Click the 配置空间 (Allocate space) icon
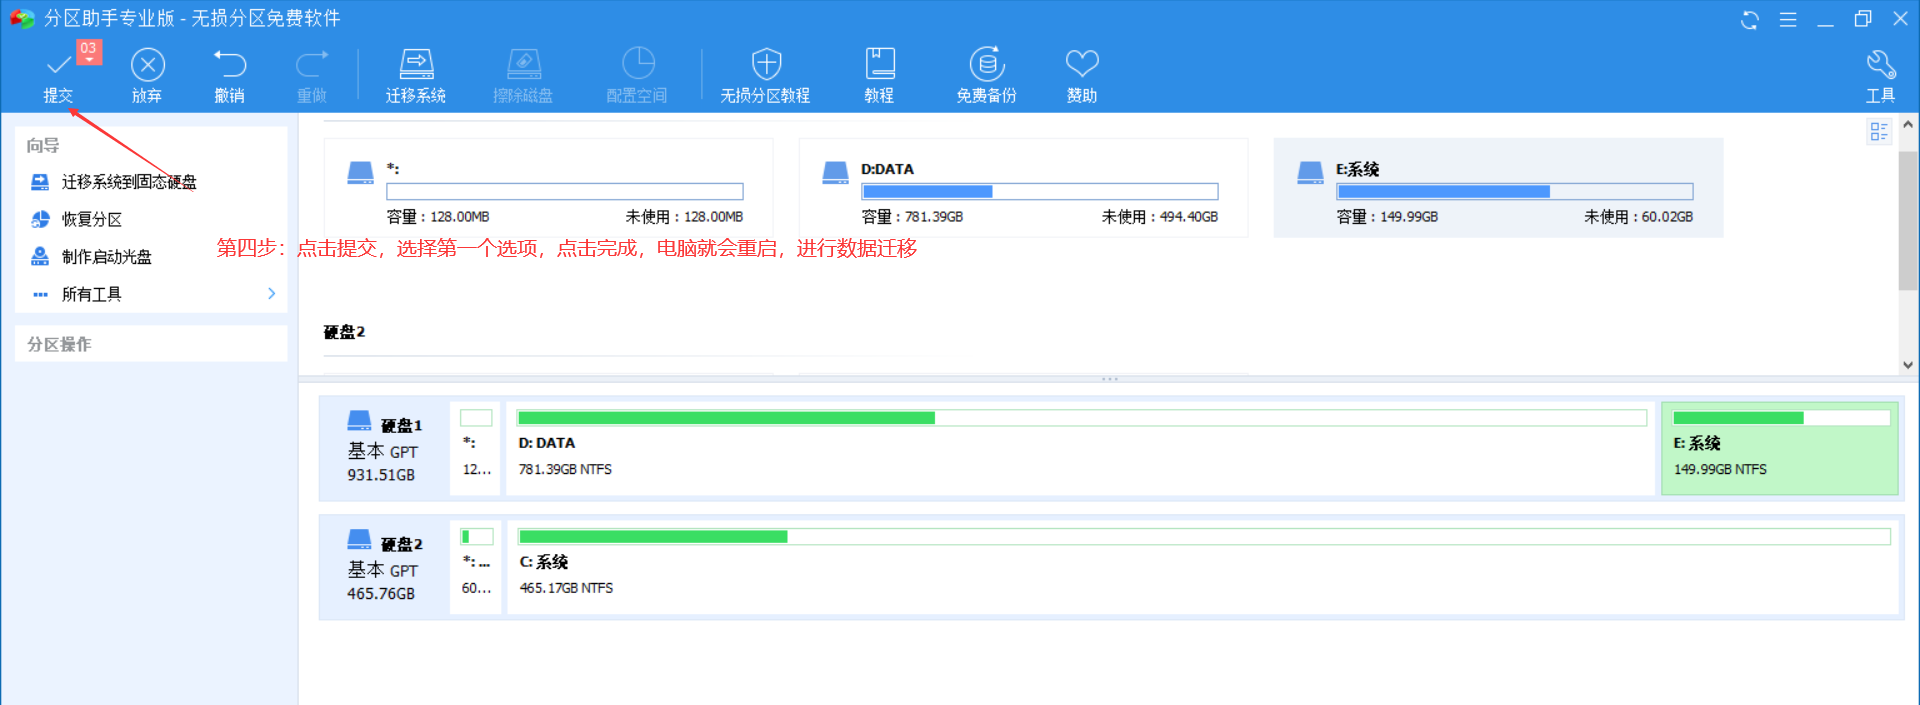The width and height of the screenshot is (1920, 705). (637, 64)
